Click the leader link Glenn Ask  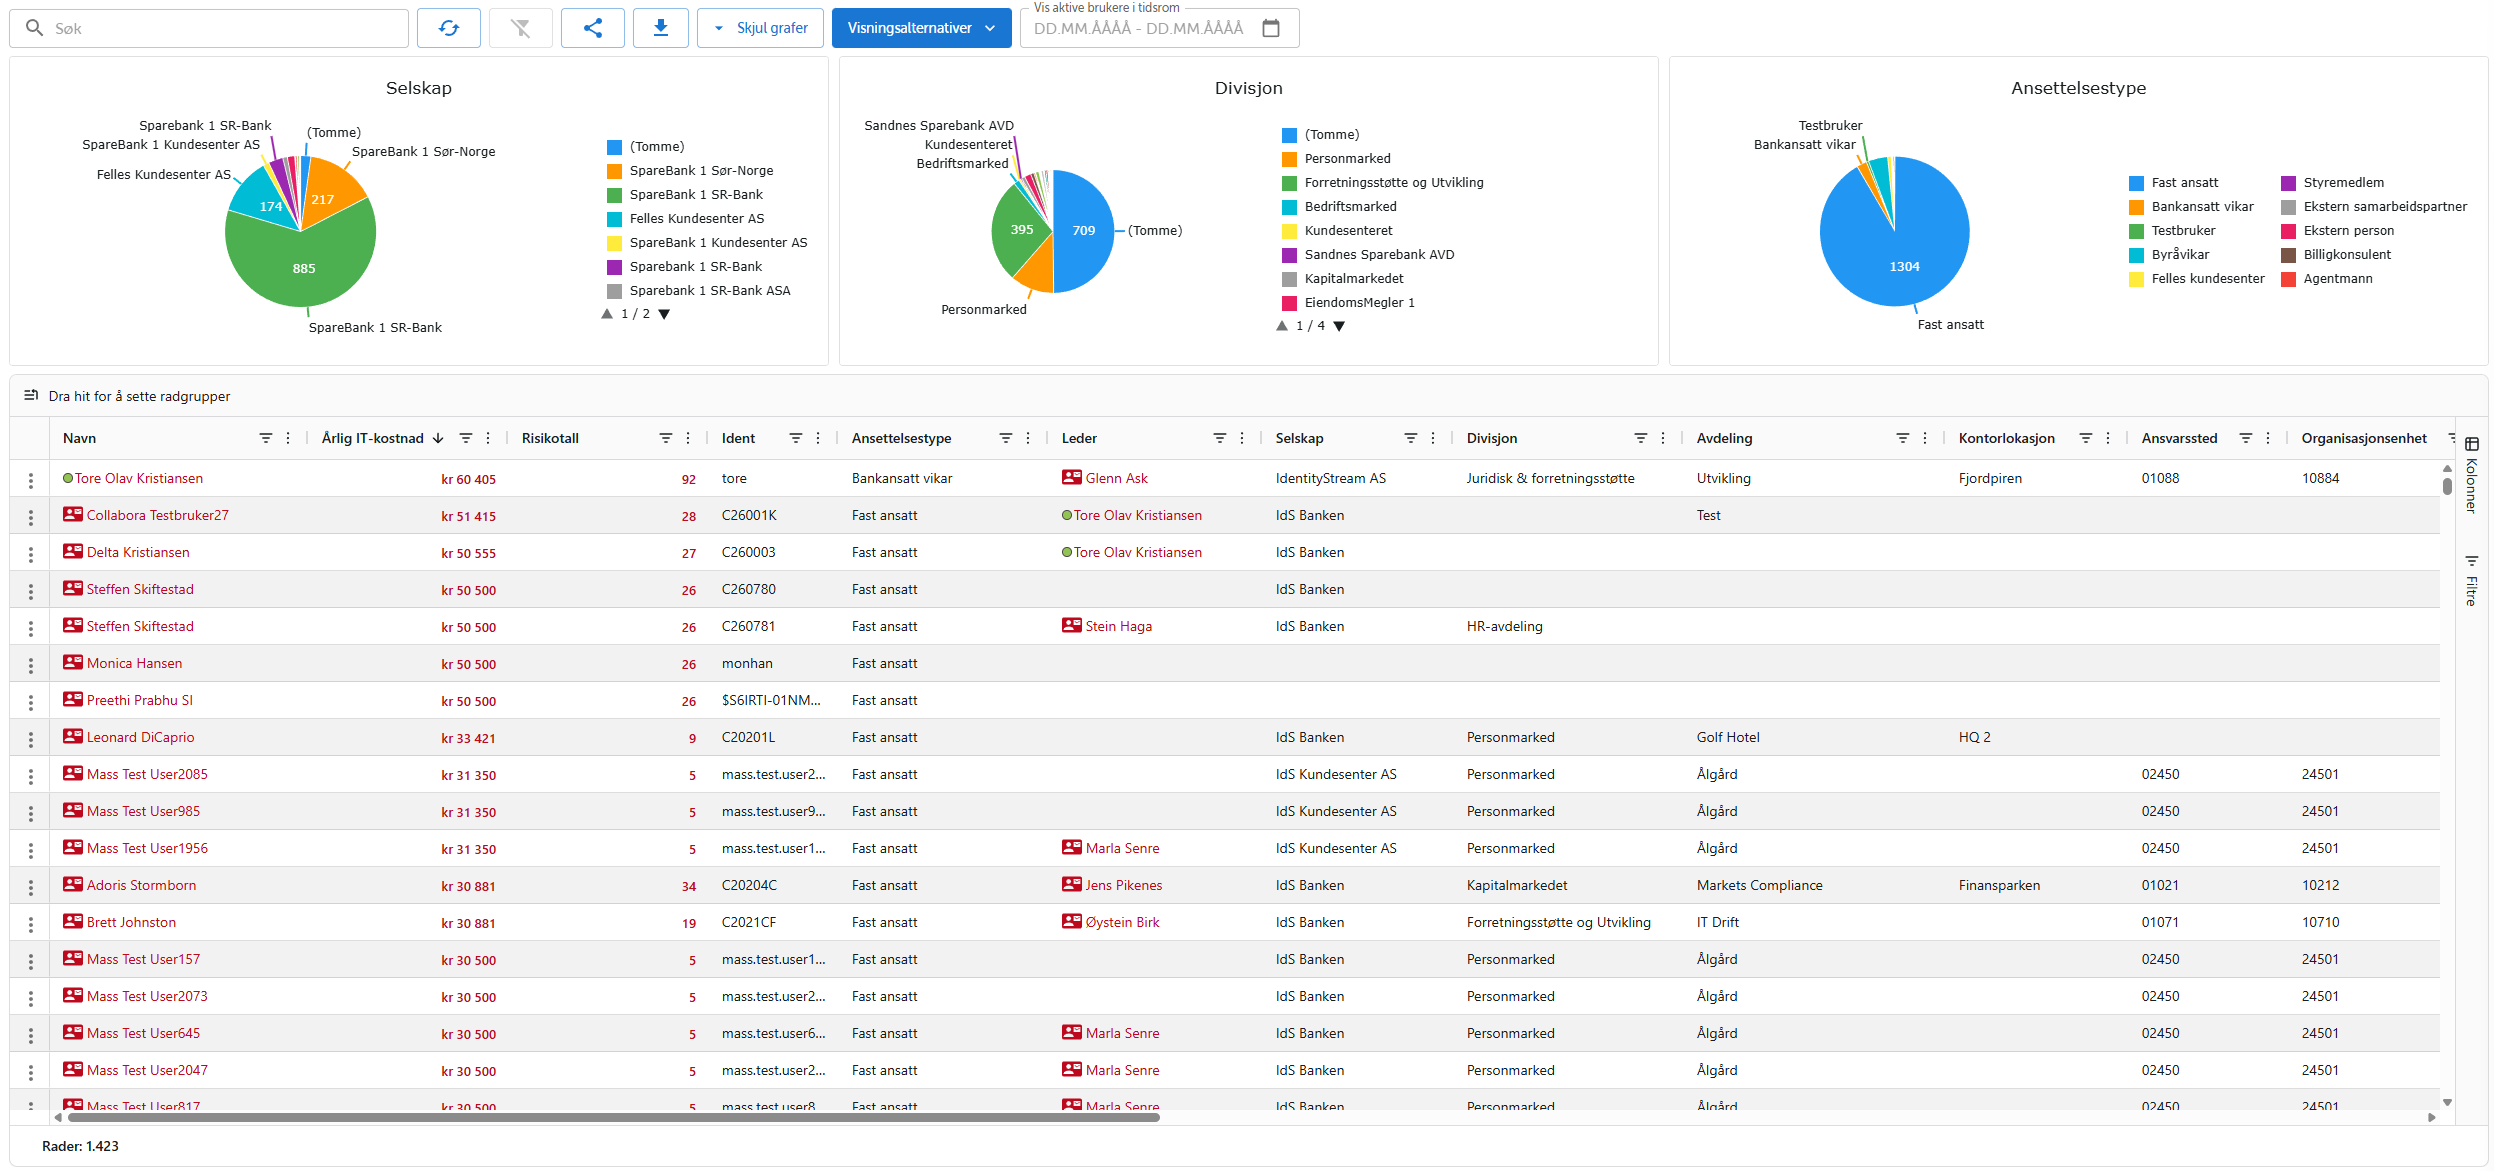(1117, 478)
